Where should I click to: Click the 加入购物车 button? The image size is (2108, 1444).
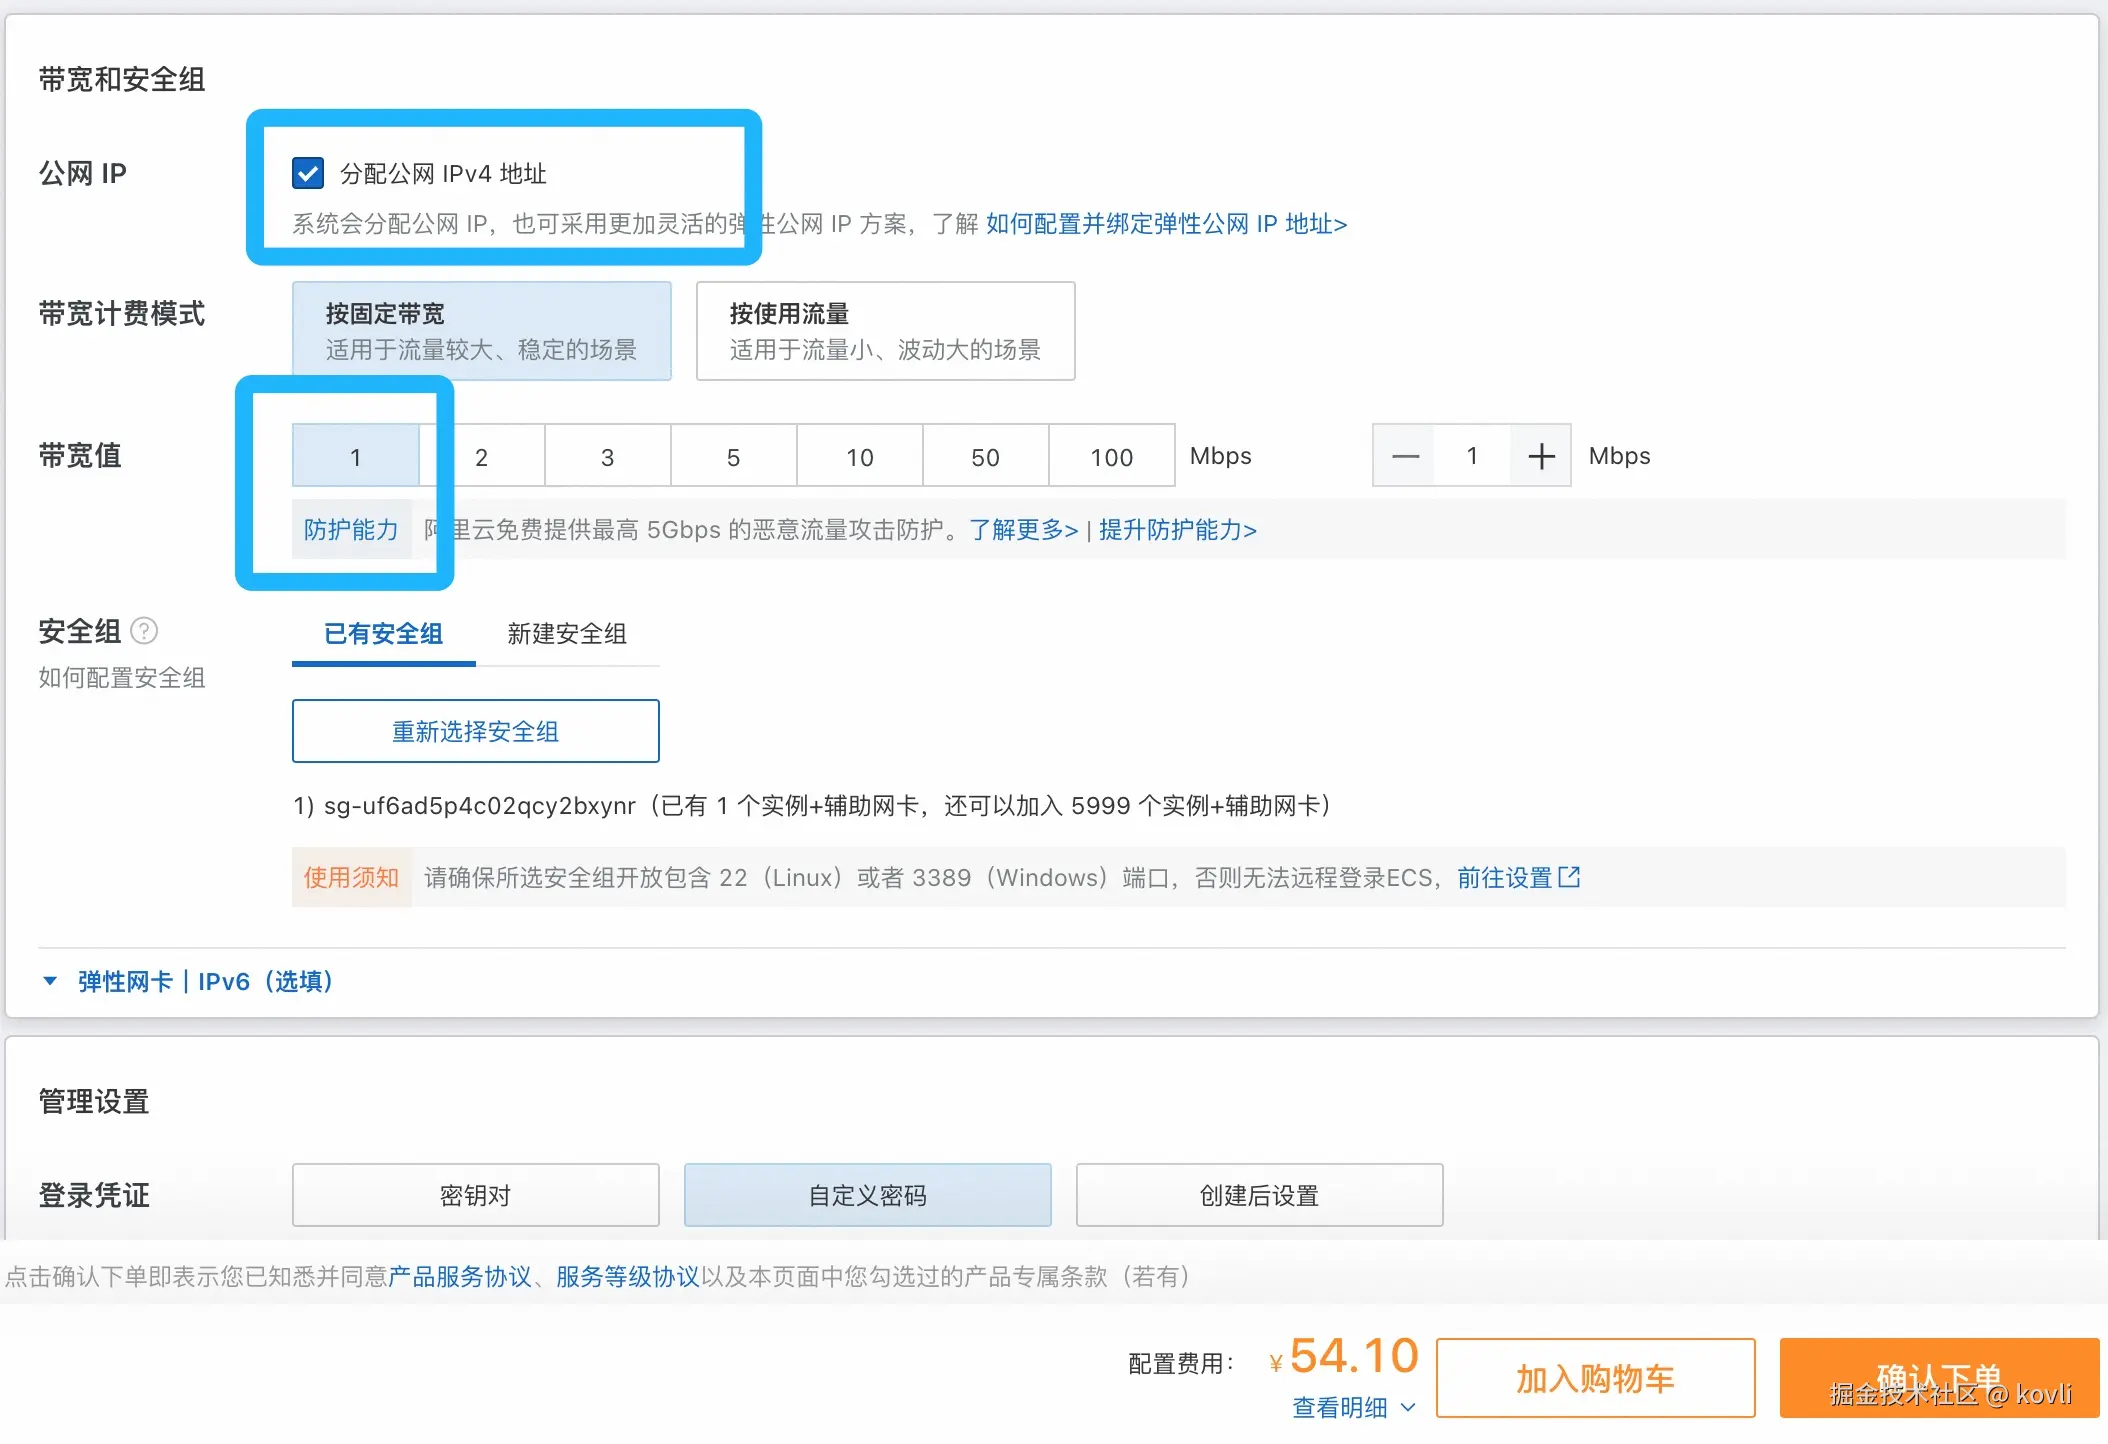coord(1595,1378)
